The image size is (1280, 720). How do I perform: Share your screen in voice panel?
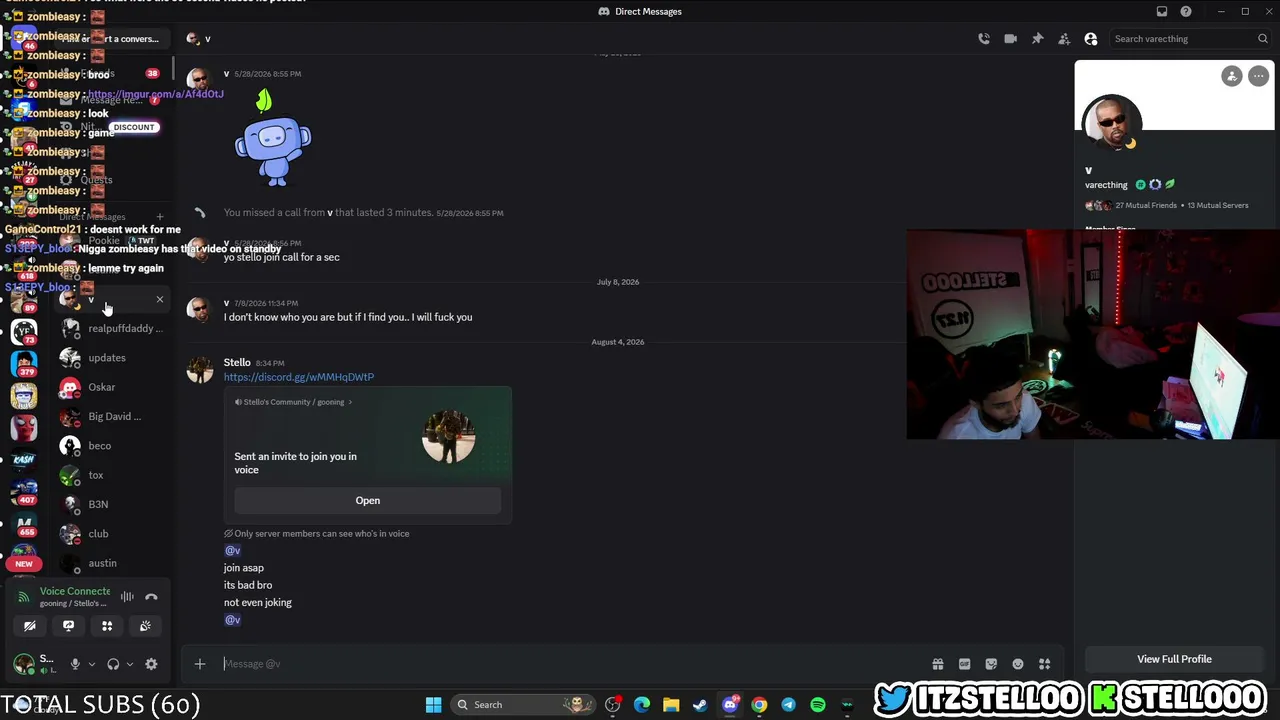(x=68, y=626)
